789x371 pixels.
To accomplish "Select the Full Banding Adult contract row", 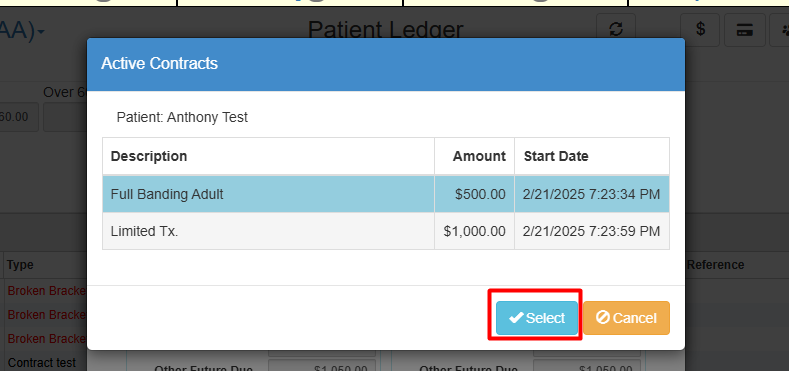I will tap(386, 194).
